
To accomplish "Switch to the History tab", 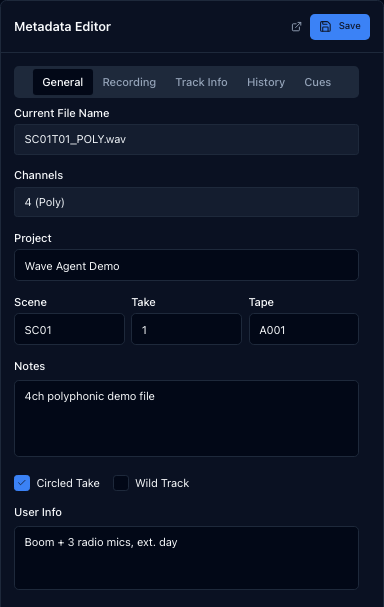I will click(266, 82).
